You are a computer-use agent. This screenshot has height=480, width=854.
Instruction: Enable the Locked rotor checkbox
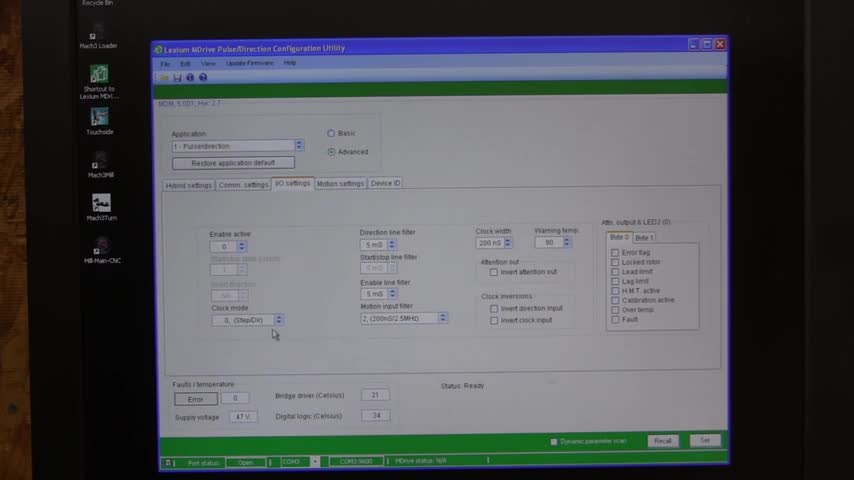[x=615, y=263]
